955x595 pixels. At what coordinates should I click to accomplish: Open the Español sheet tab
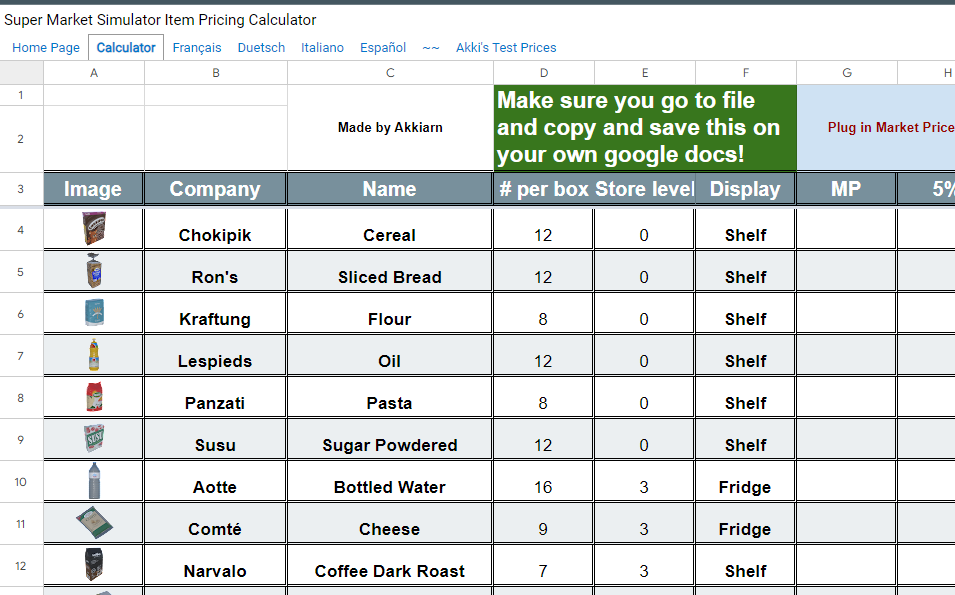(383, 47)
